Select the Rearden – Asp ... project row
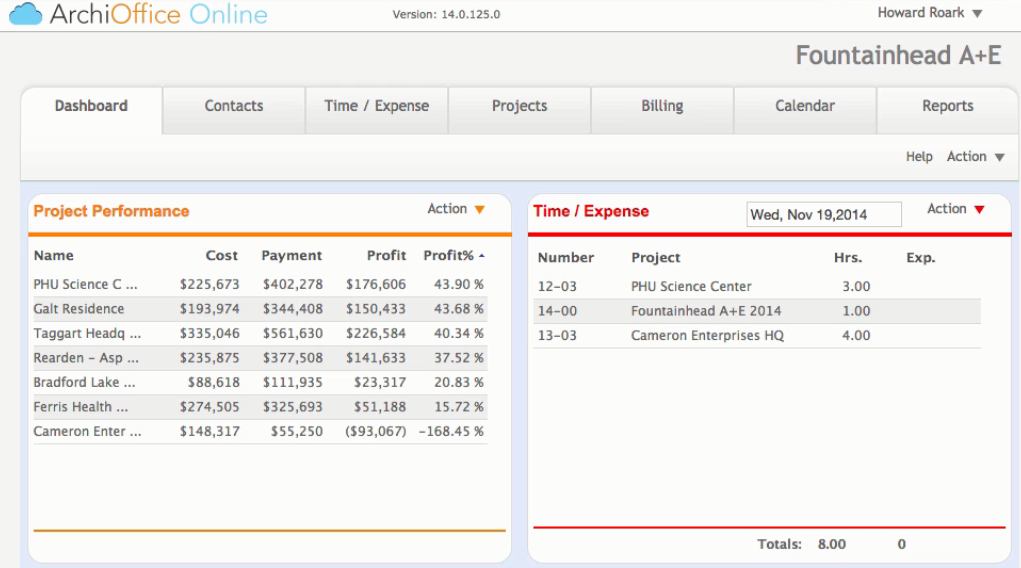 click(260, 358)
